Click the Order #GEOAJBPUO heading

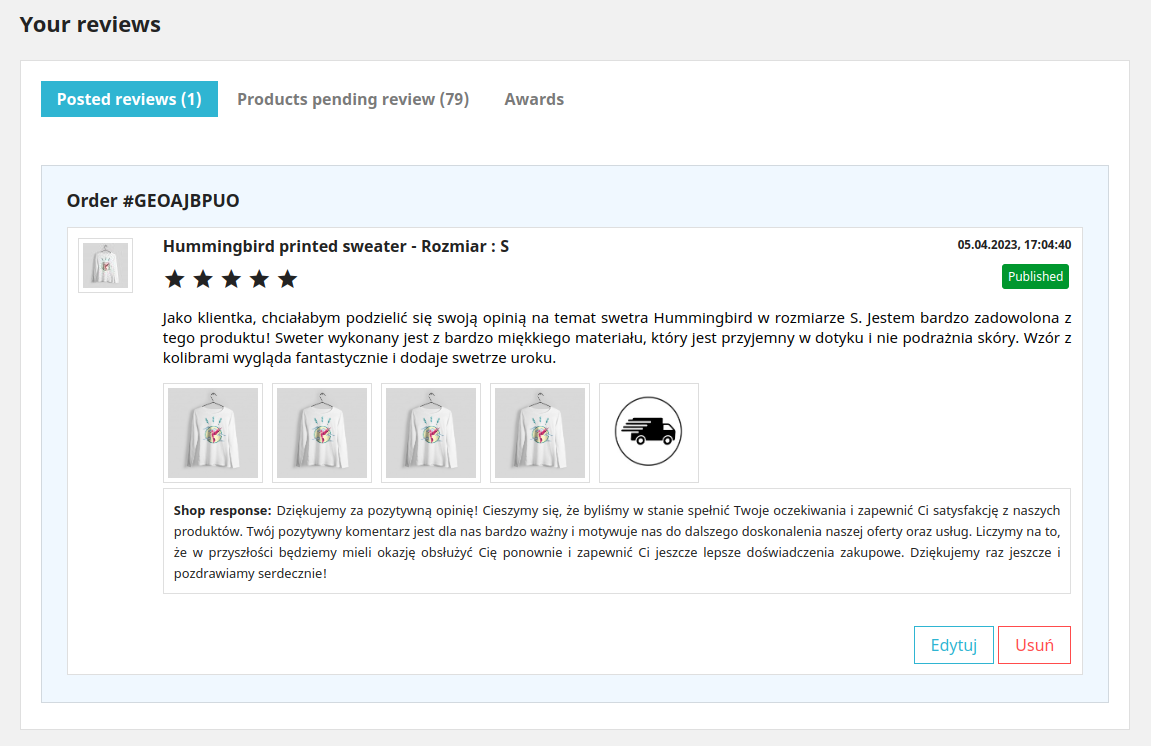point(153,200)
